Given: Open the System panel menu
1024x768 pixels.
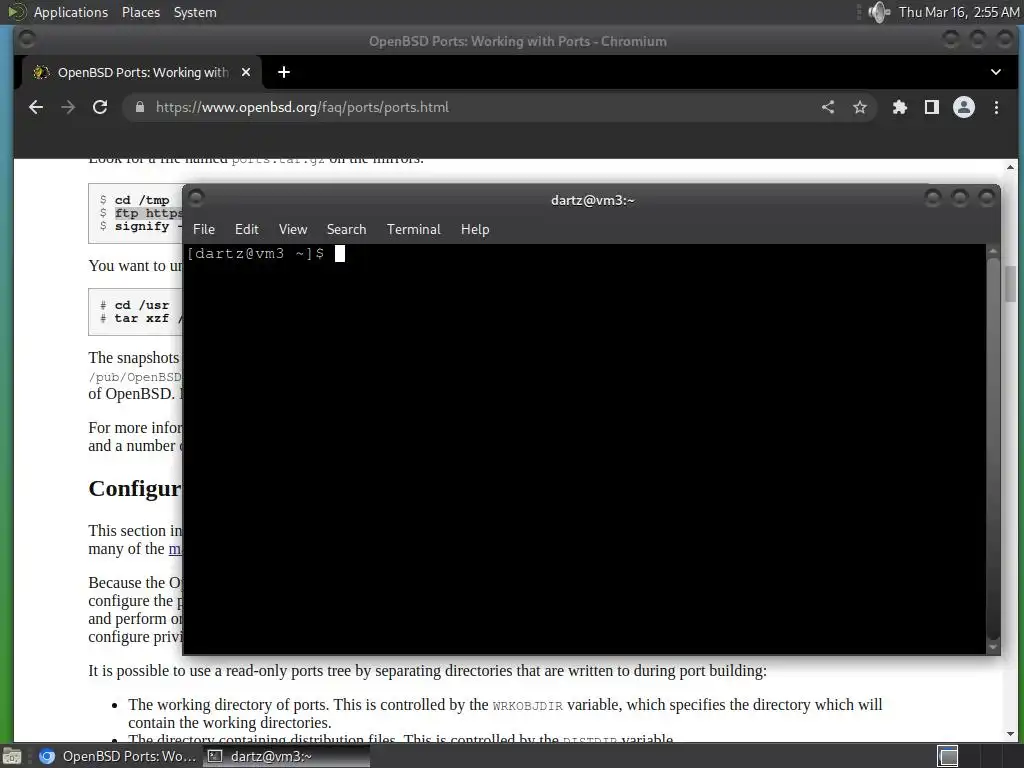Looking at the screenshot, I should [195, 12].
